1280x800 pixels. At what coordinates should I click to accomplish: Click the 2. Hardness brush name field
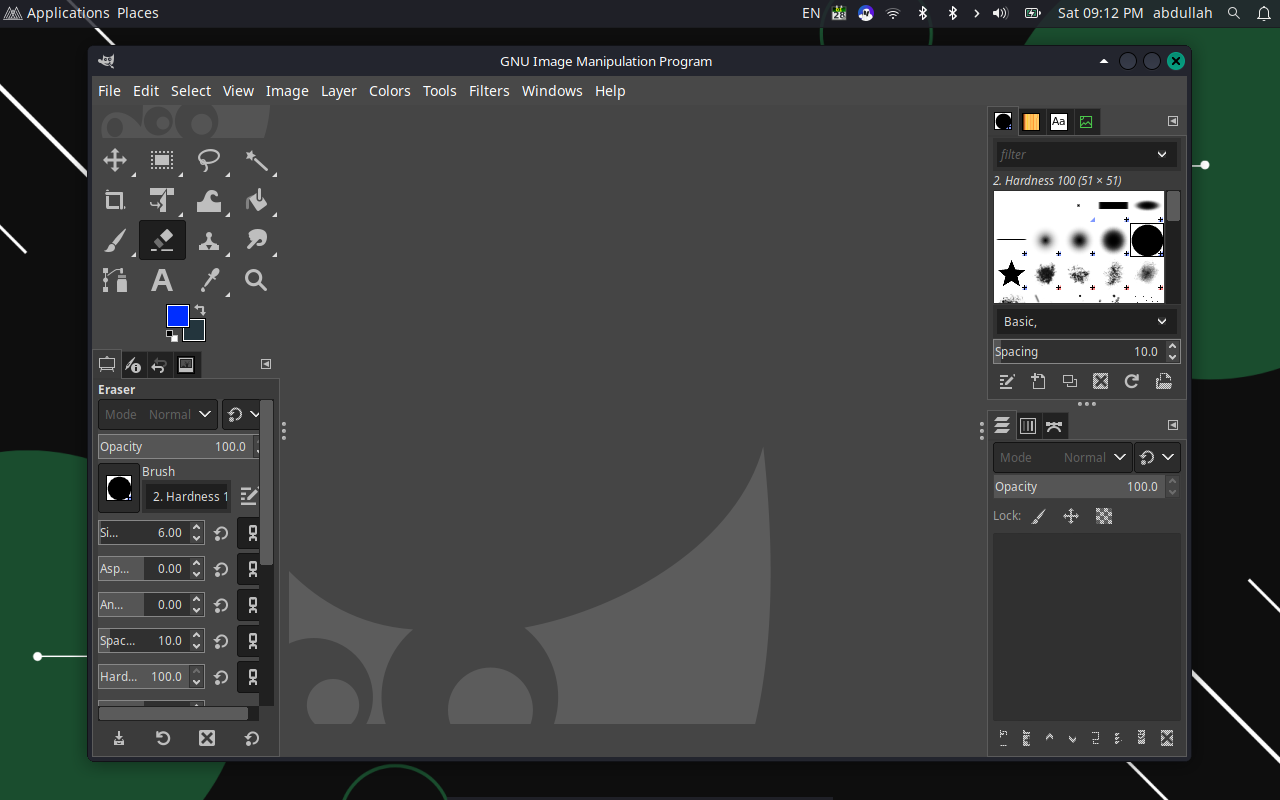189,497
